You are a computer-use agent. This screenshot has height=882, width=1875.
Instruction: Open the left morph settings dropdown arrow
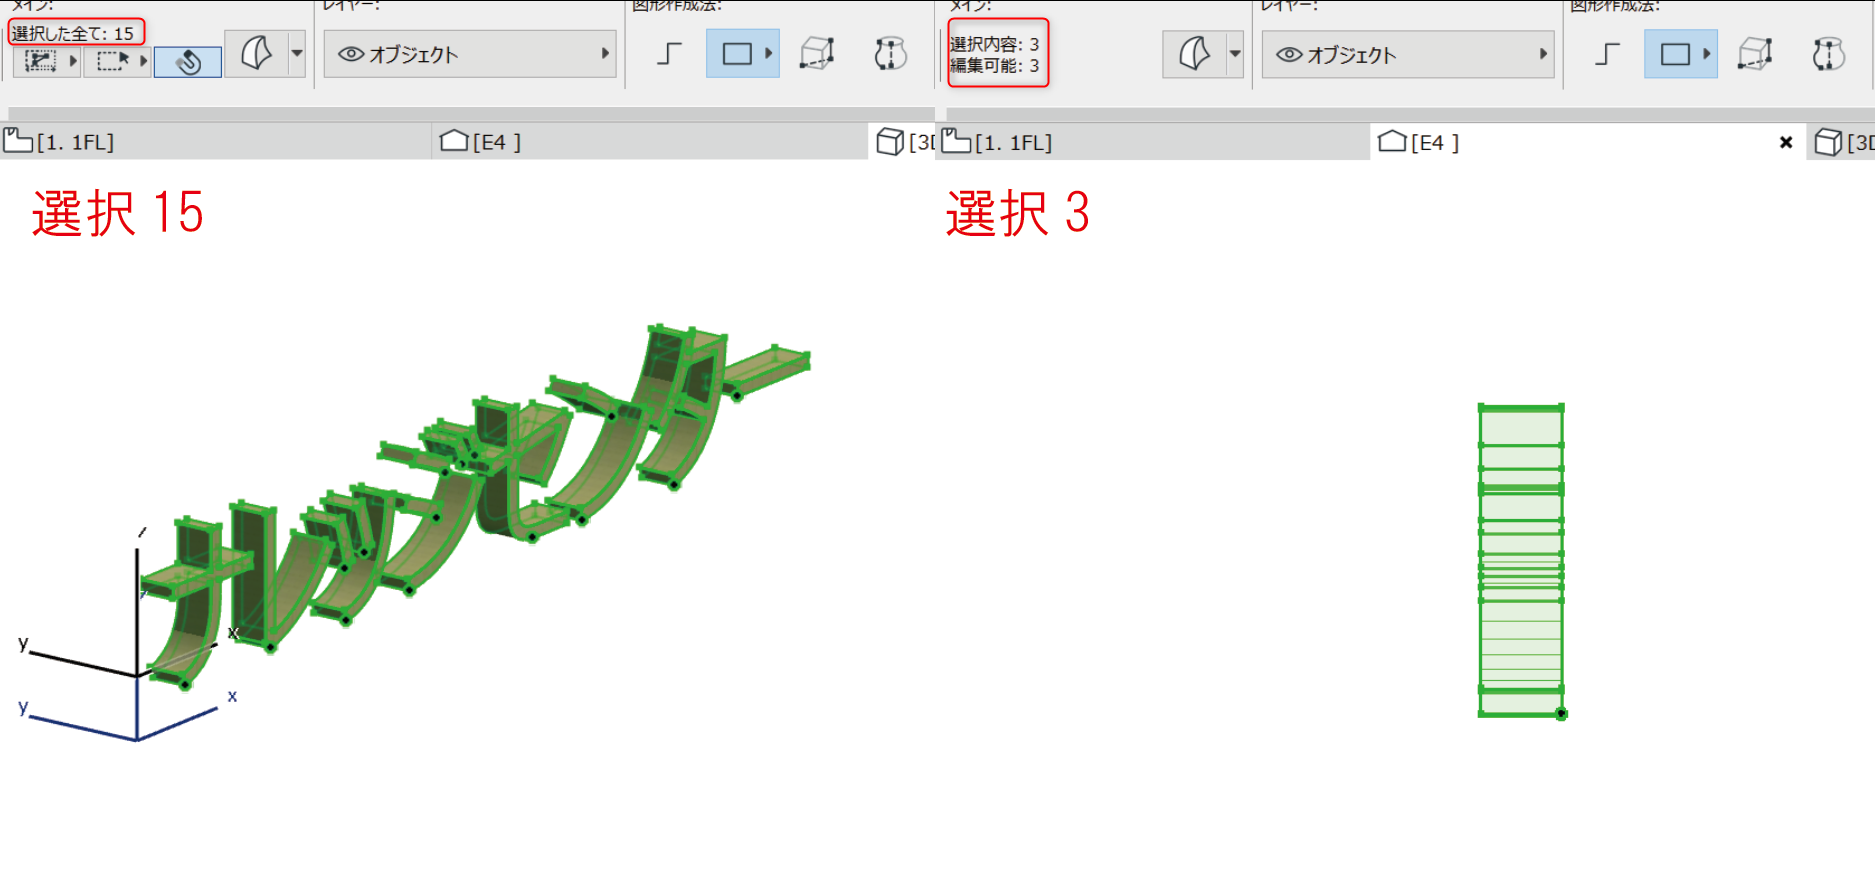coord(297,53)
